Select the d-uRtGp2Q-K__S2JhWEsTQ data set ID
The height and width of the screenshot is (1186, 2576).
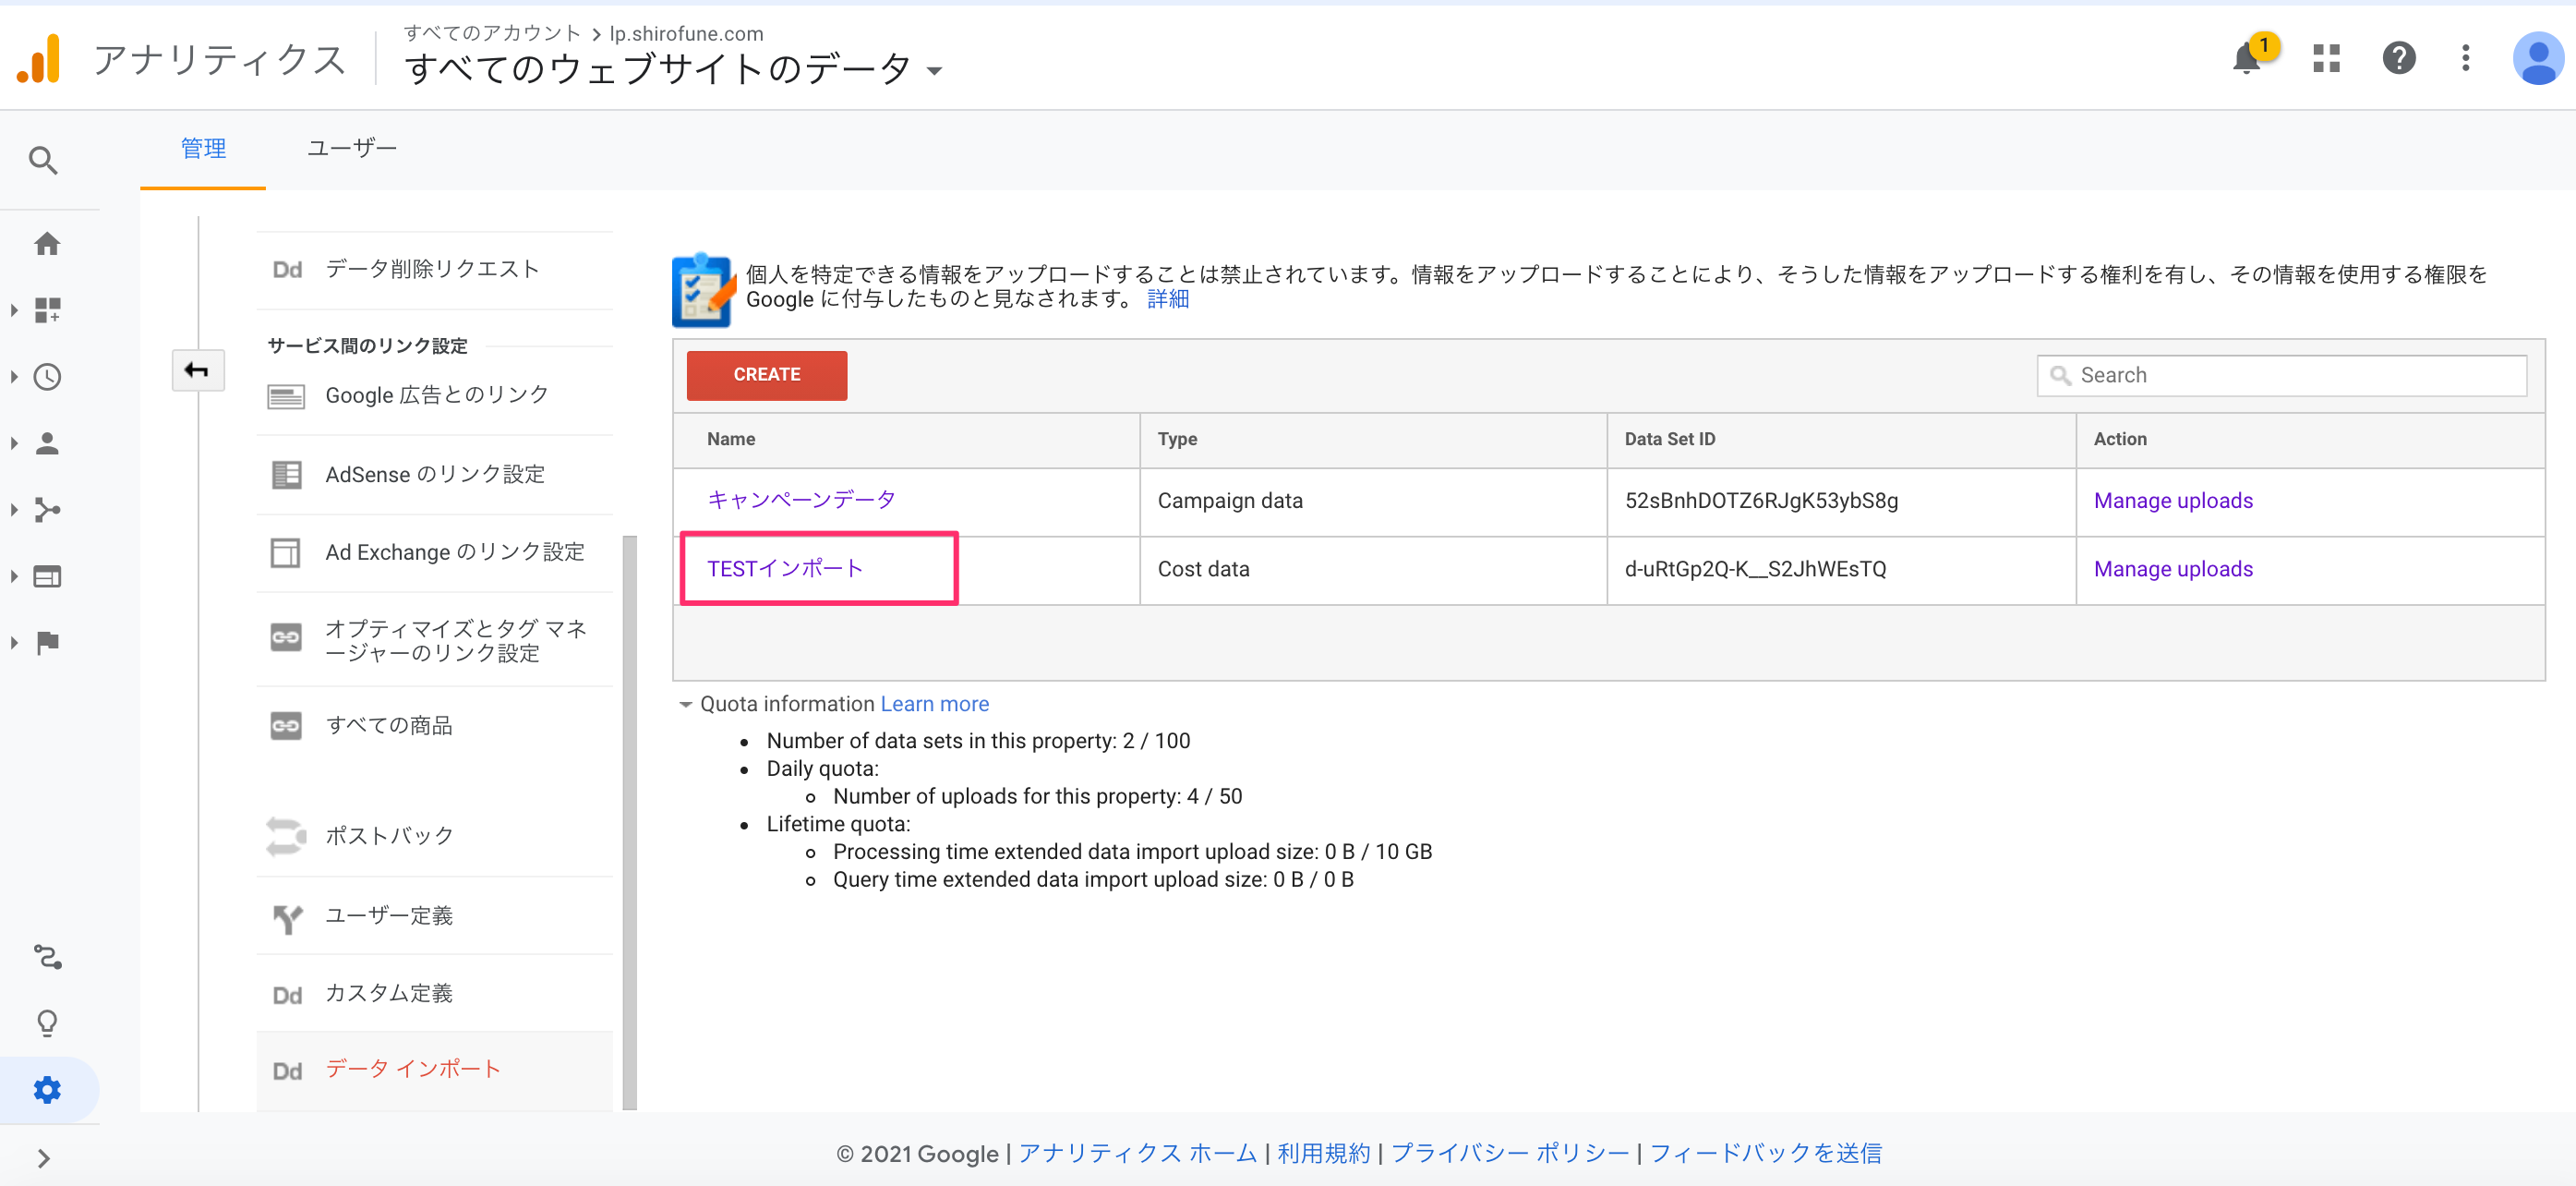(1755, 569)
